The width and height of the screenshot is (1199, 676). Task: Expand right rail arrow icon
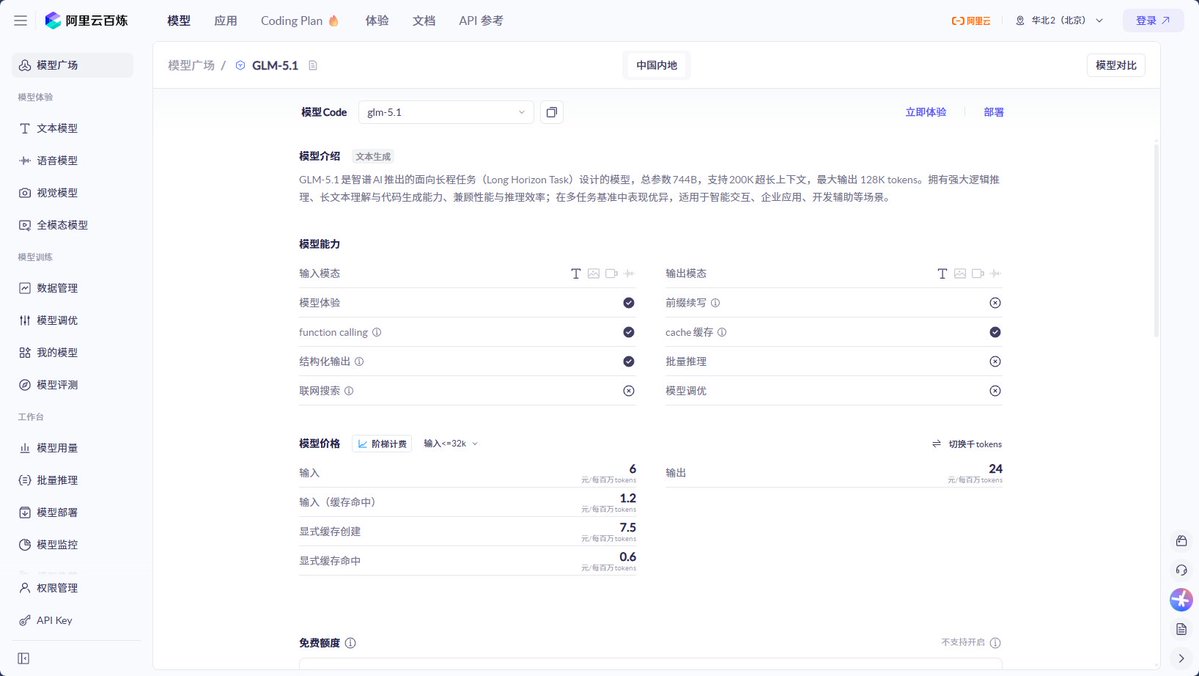pyautogui.click(x=1181, y=658)
